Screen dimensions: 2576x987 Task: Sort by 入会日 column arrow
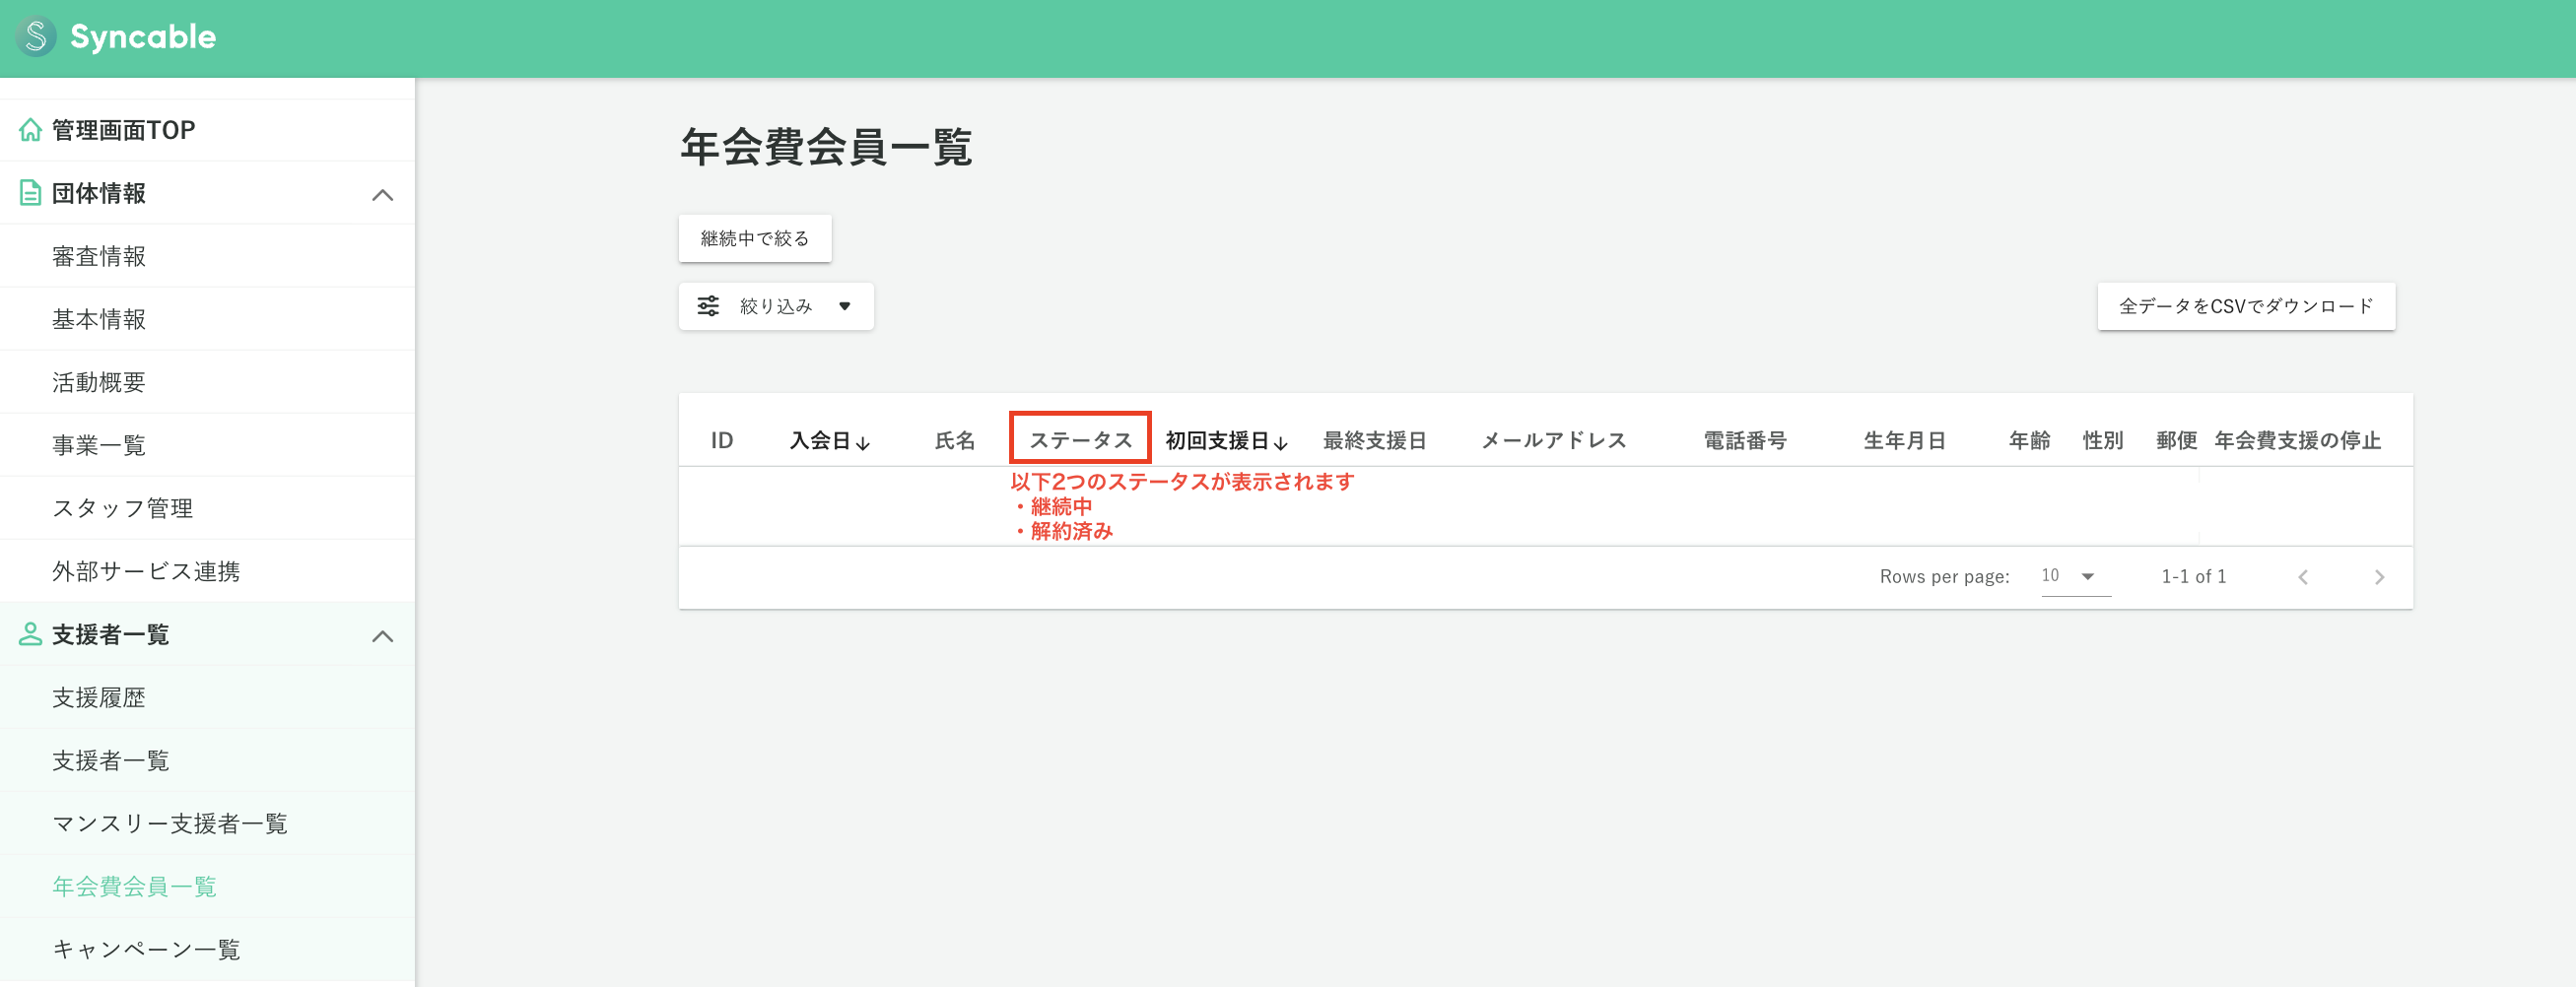coord(863,442)
